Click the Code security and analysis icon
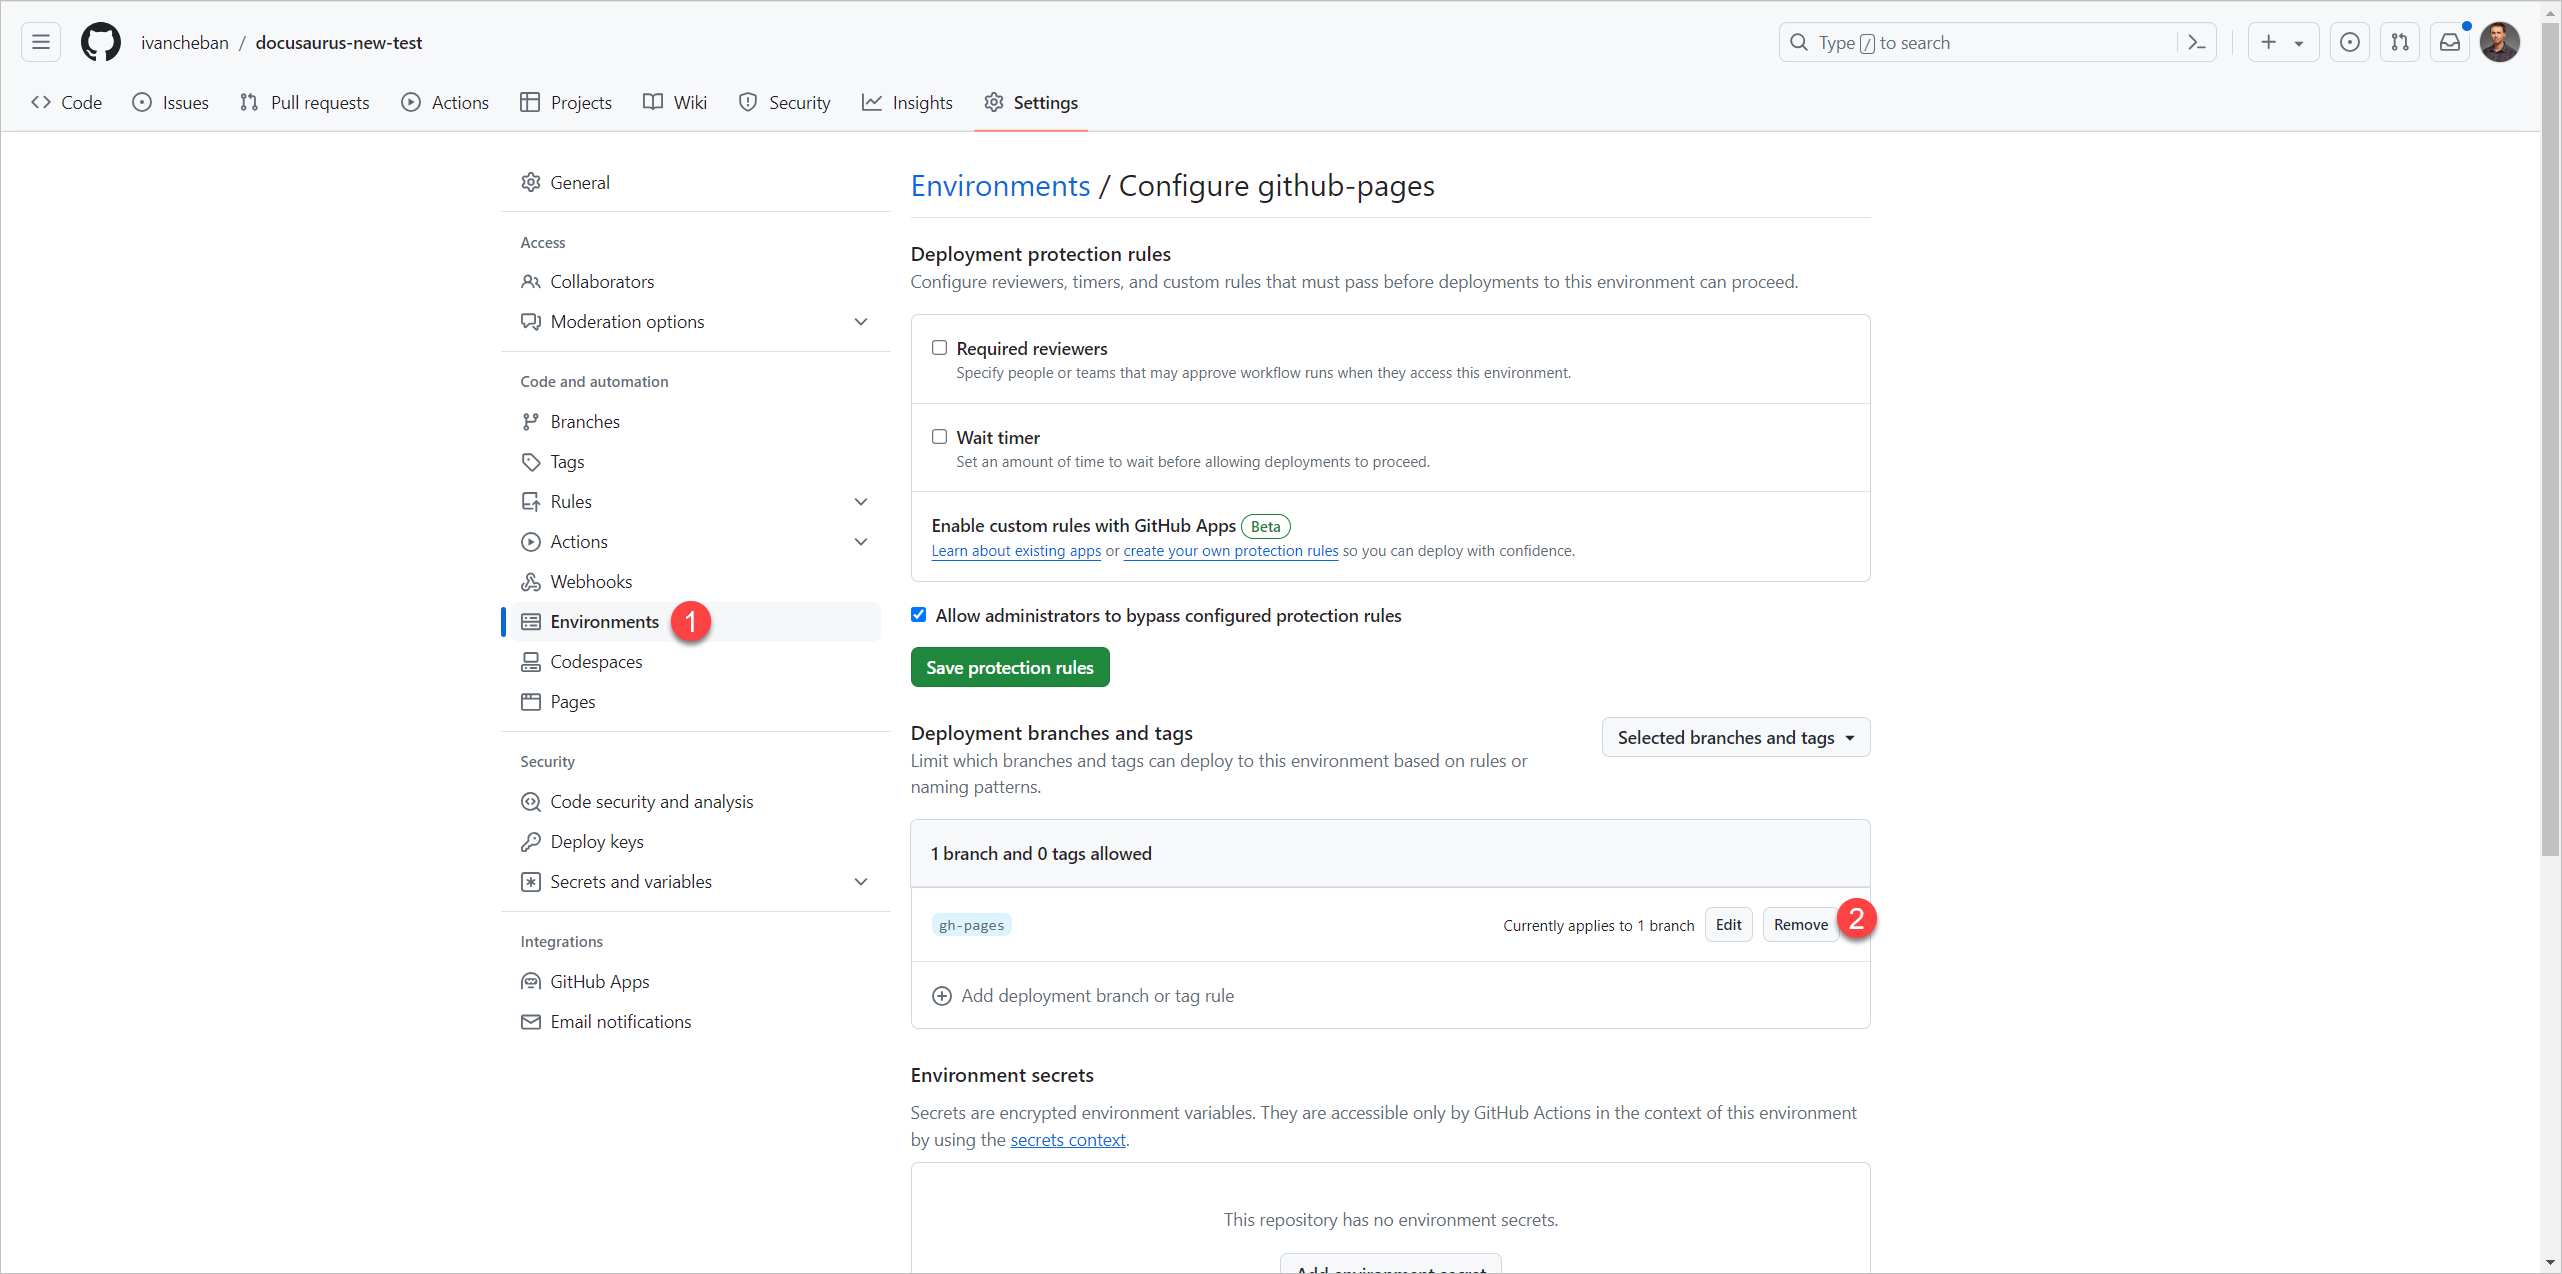Screen dimensions: 2562x1274 (x=531, y=802)
